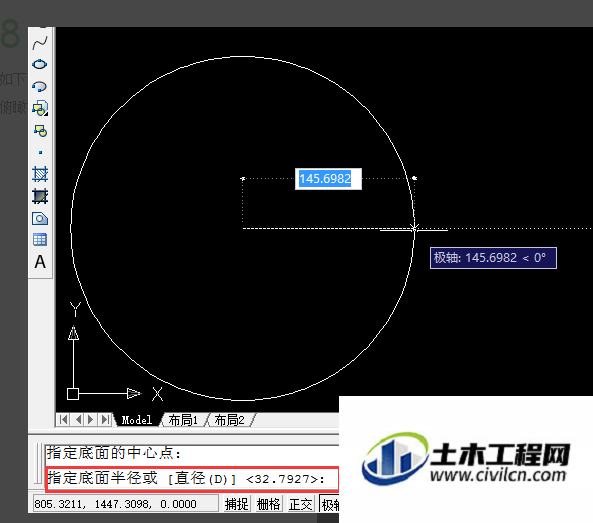This screenshot has width=593, height=523.
Task: Switch to the Model tab
Action: point(137,420)
